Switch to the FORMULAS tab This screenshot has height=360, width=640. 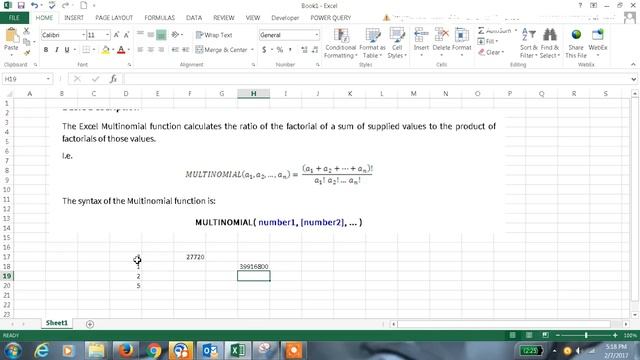[160, 18]
